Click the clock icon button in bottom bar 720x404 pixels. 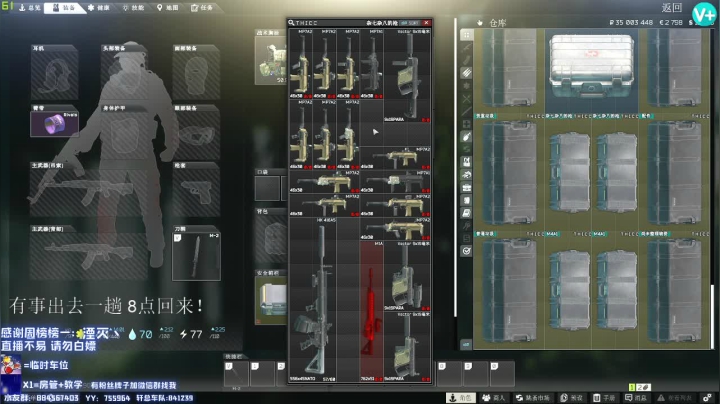(572, 398)
